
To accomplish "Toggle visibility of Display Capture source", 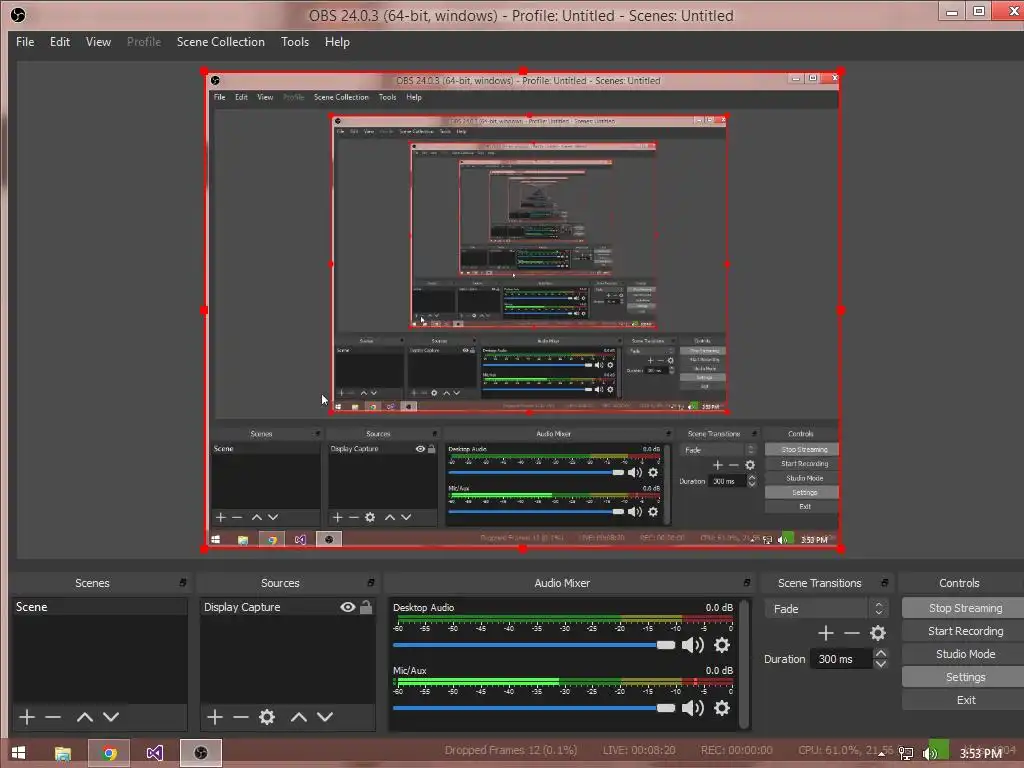I will pos(347,607).
